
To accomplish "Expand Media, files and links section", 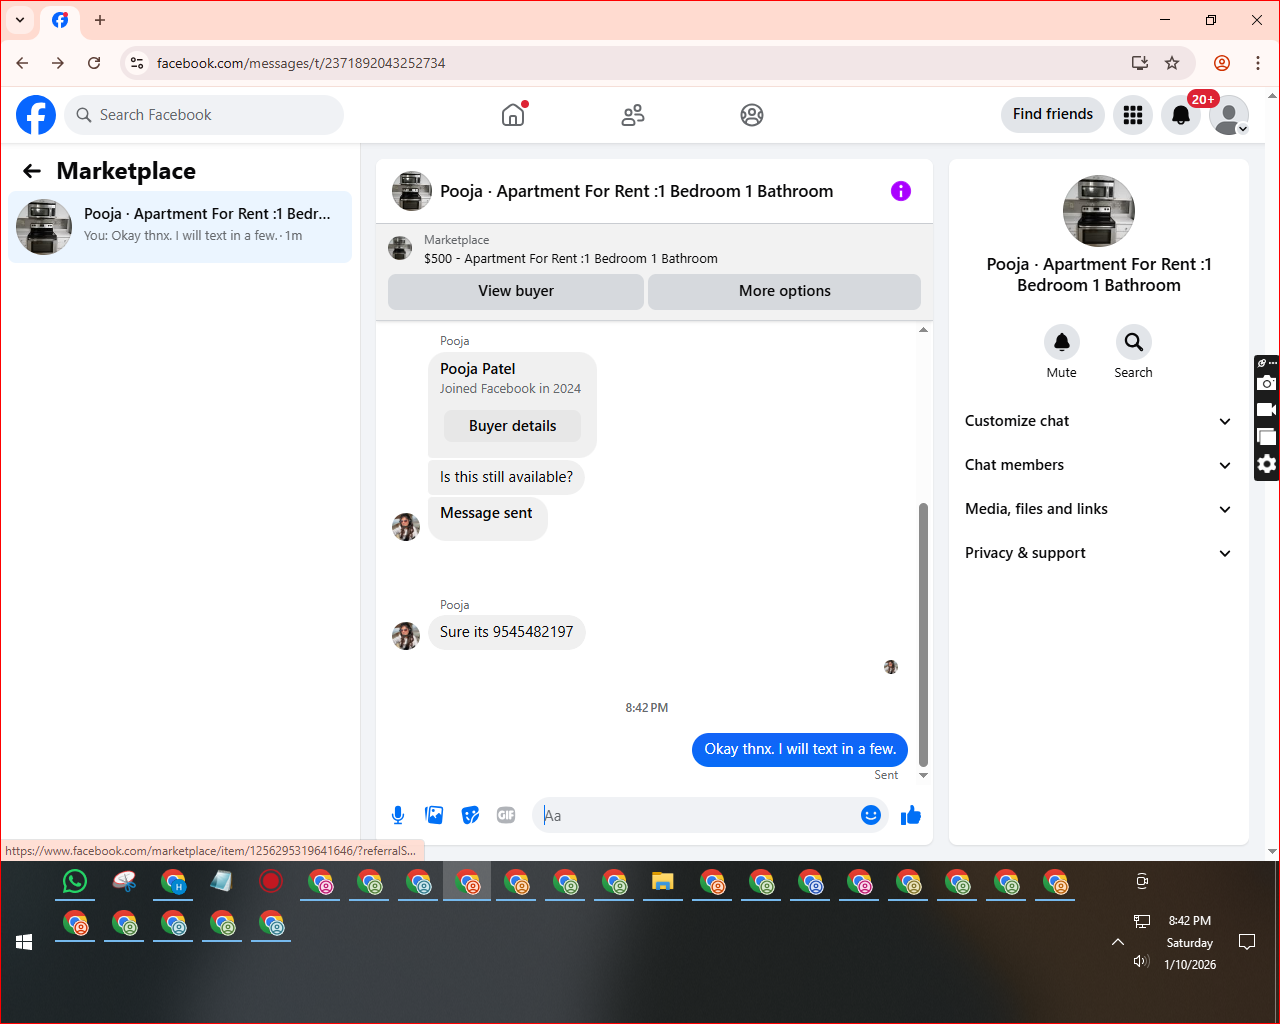I will pos(1098,509).
